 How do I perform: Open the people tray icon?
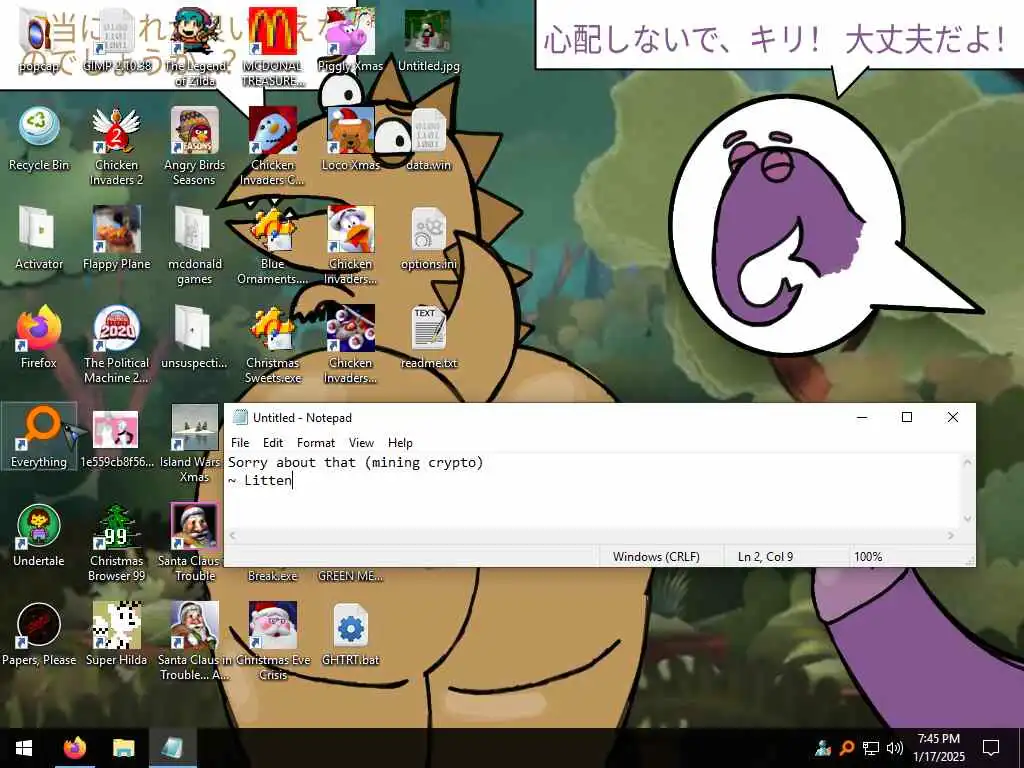[x=823, y=748]
